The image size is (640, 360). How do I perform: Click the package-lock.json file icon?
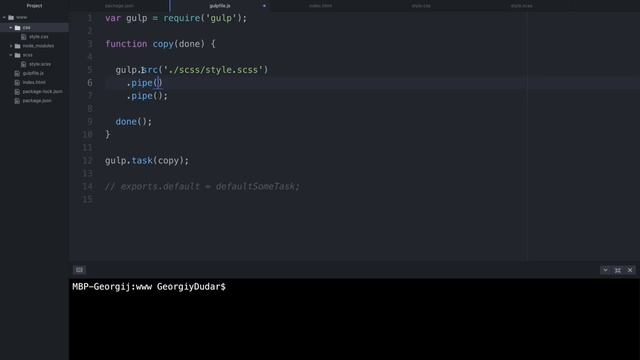click(17, 92)
